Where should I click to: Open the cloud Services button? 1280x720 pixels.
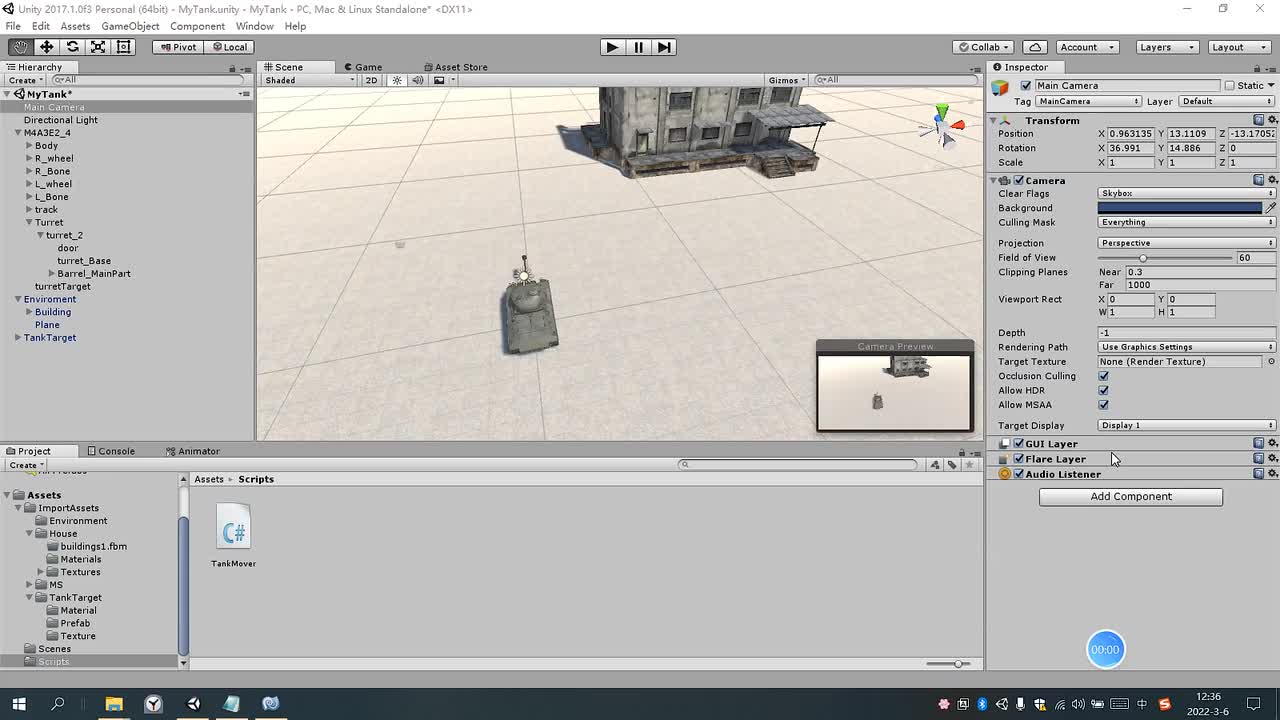click(x=1035, y=47)
